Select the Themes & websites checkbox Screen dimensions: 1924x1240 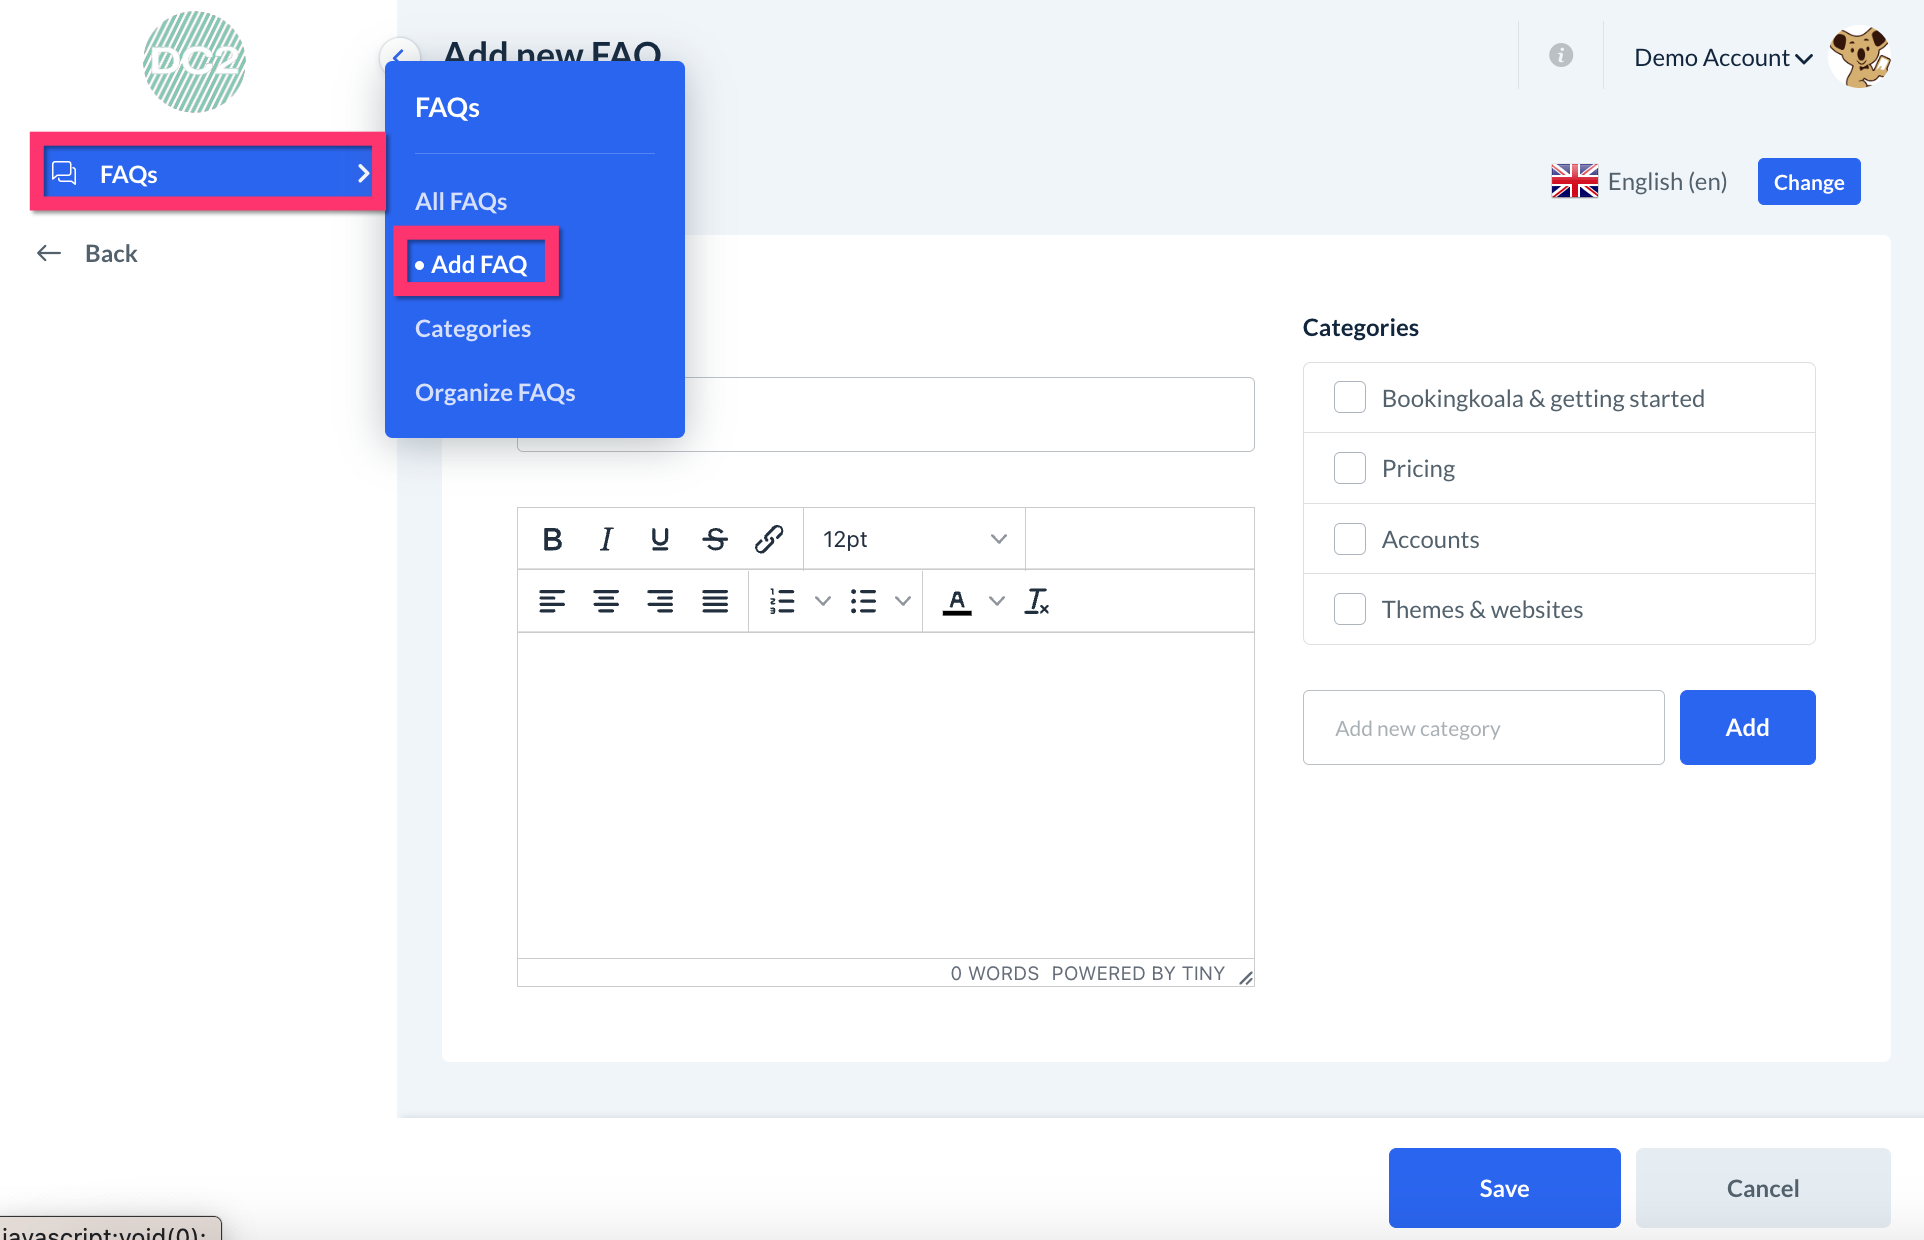click(1350, 609)
